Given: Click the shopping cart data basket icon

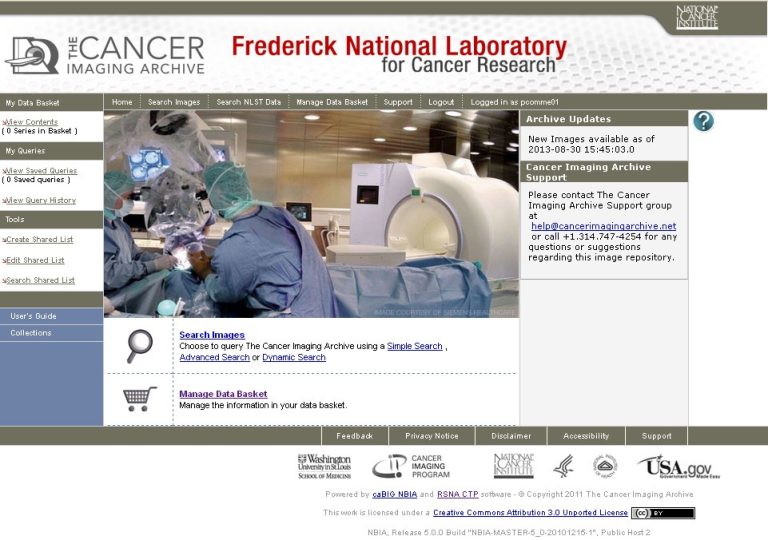Looking at the screenshot, I should point(140,398).
